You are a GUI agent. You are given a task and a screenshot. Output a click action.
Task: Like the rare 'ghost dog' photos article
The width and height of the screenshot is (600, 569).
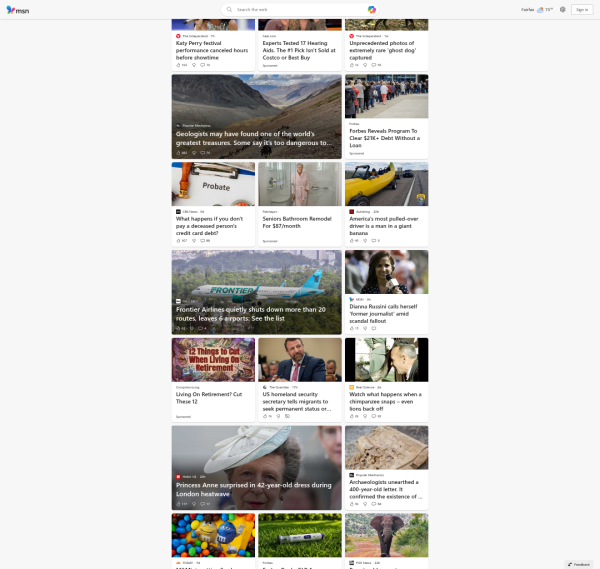[352, 65]
